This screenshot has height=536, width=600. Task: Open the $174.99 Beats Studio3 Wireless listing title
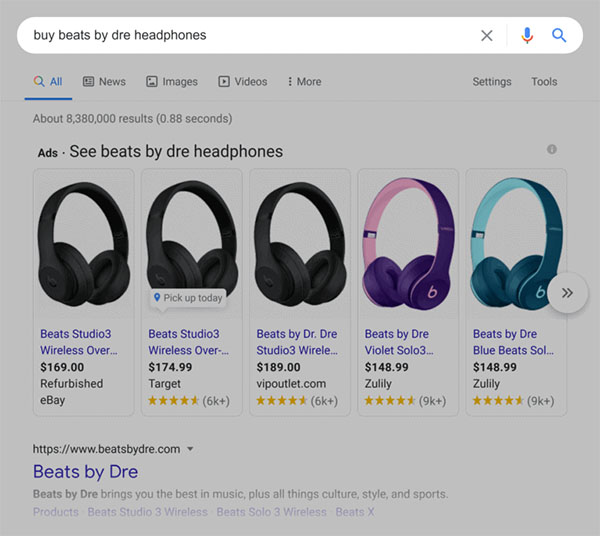[x=188, y=342]
